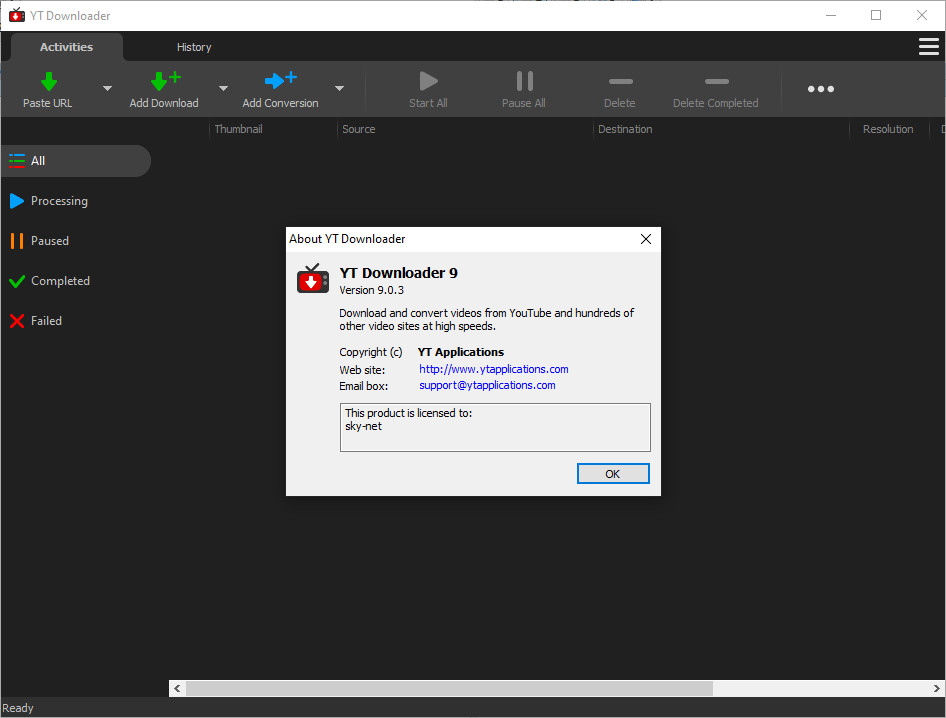Image resolution: width=946 pixels, height=718 pixels.
Task: Click the YT Downloader TV logo in dialog
Action: click(x=313, y=279)
